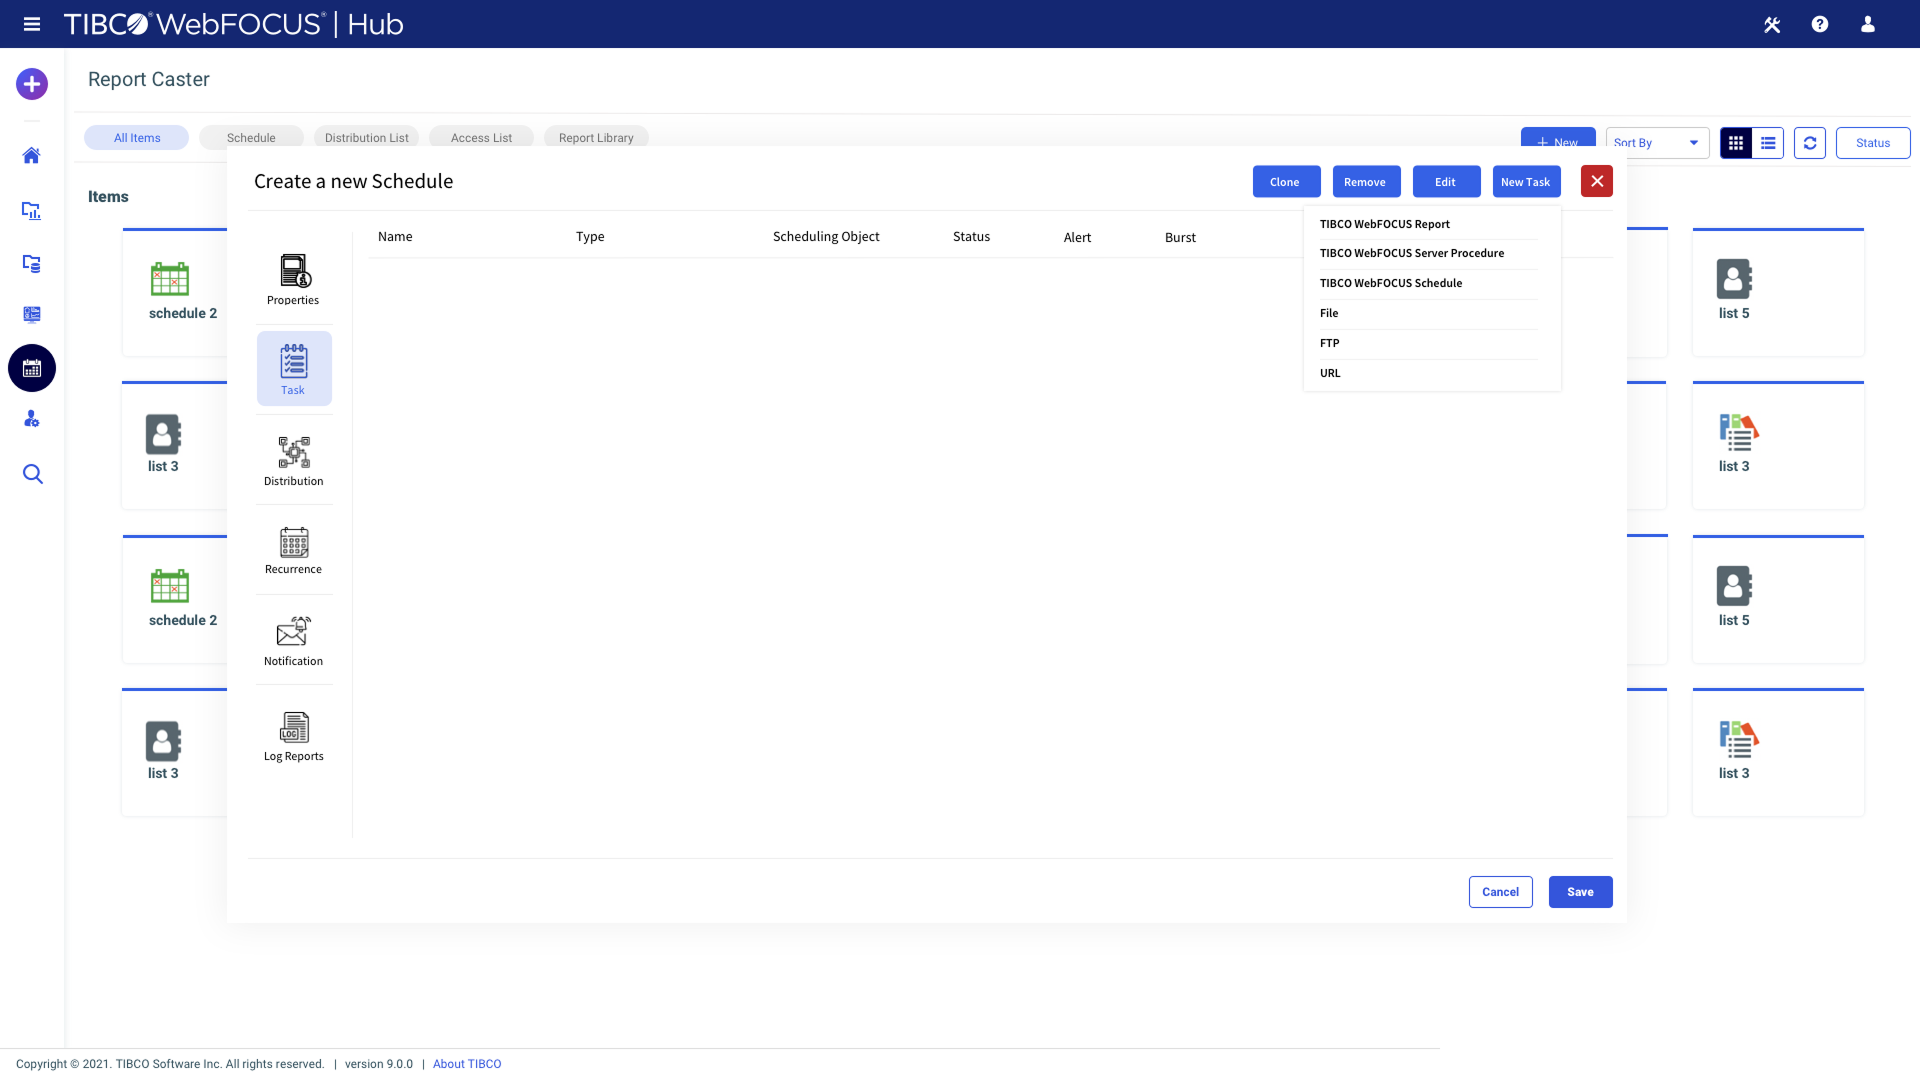The image size is (1920, 1080).
Task: Close the Create a new Schedule dialog
Action: click(1597, 181)
